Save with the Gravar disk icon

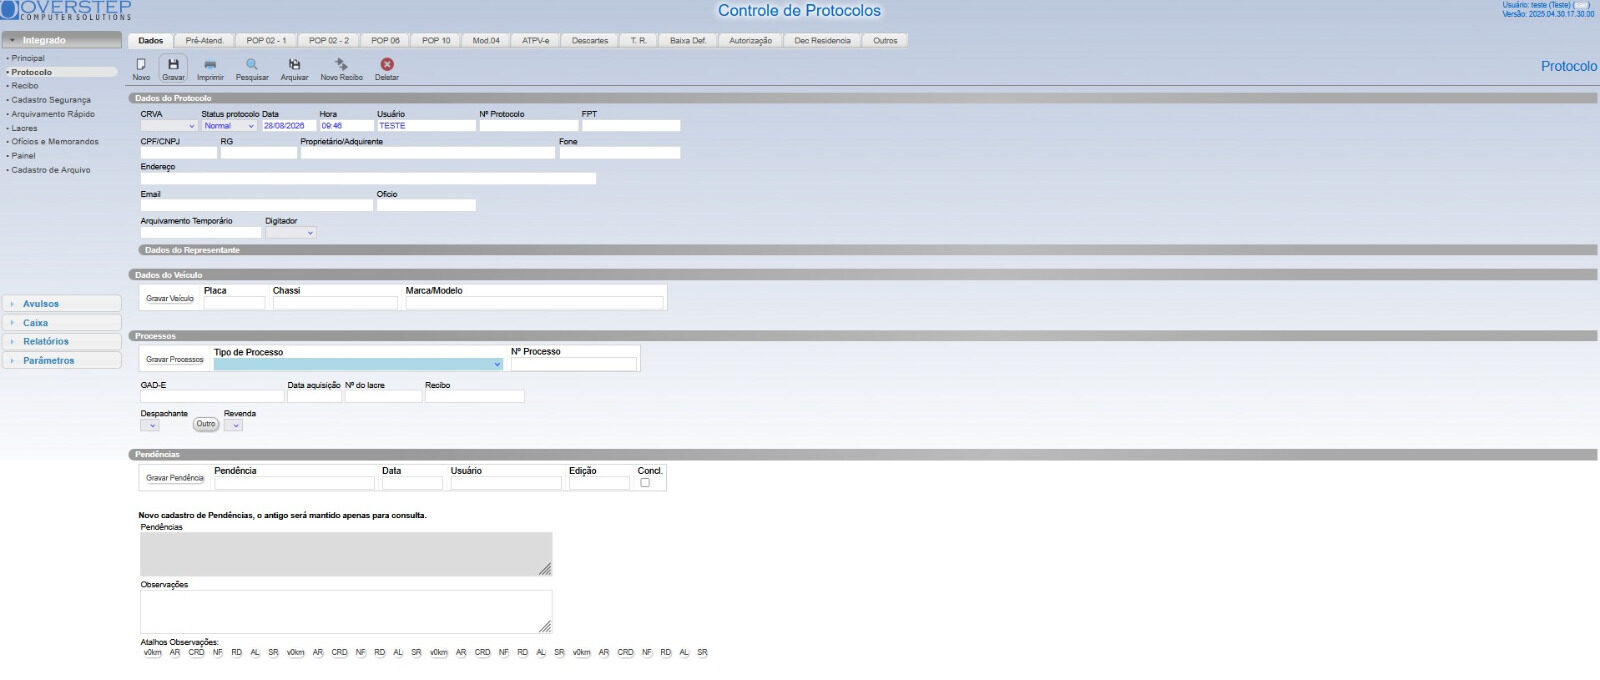tap(173, 68)
